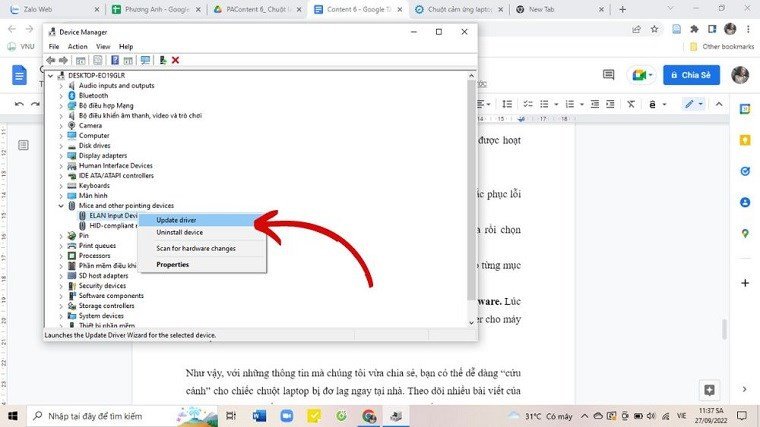Expand the Bluetooth device category
This screenshot has height=427, width=760.
[x=61, y=96]
